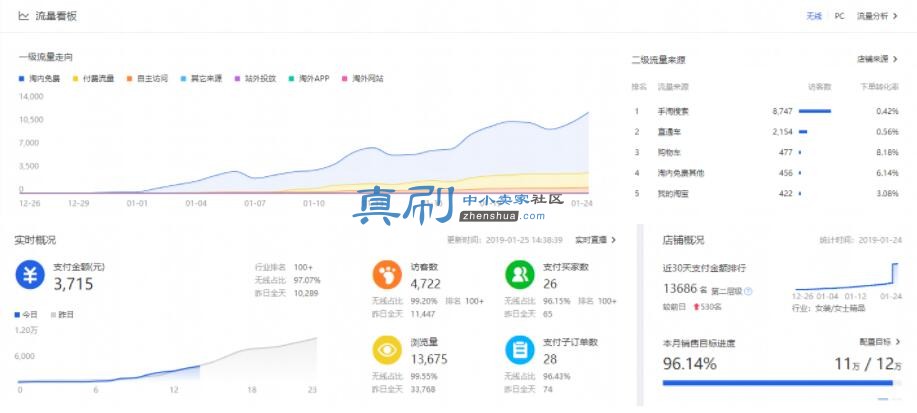Open the 实时直播 link
The height and width of the screenshot is (413, 917).
point(595,240)
